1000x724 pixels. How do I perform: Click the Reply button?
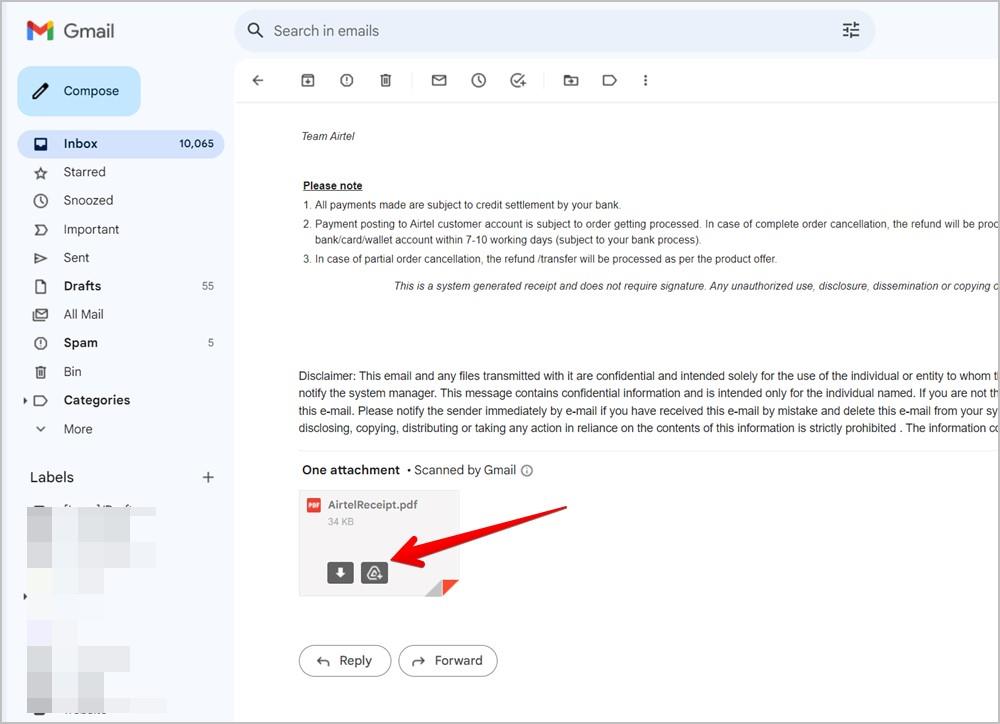344,661
